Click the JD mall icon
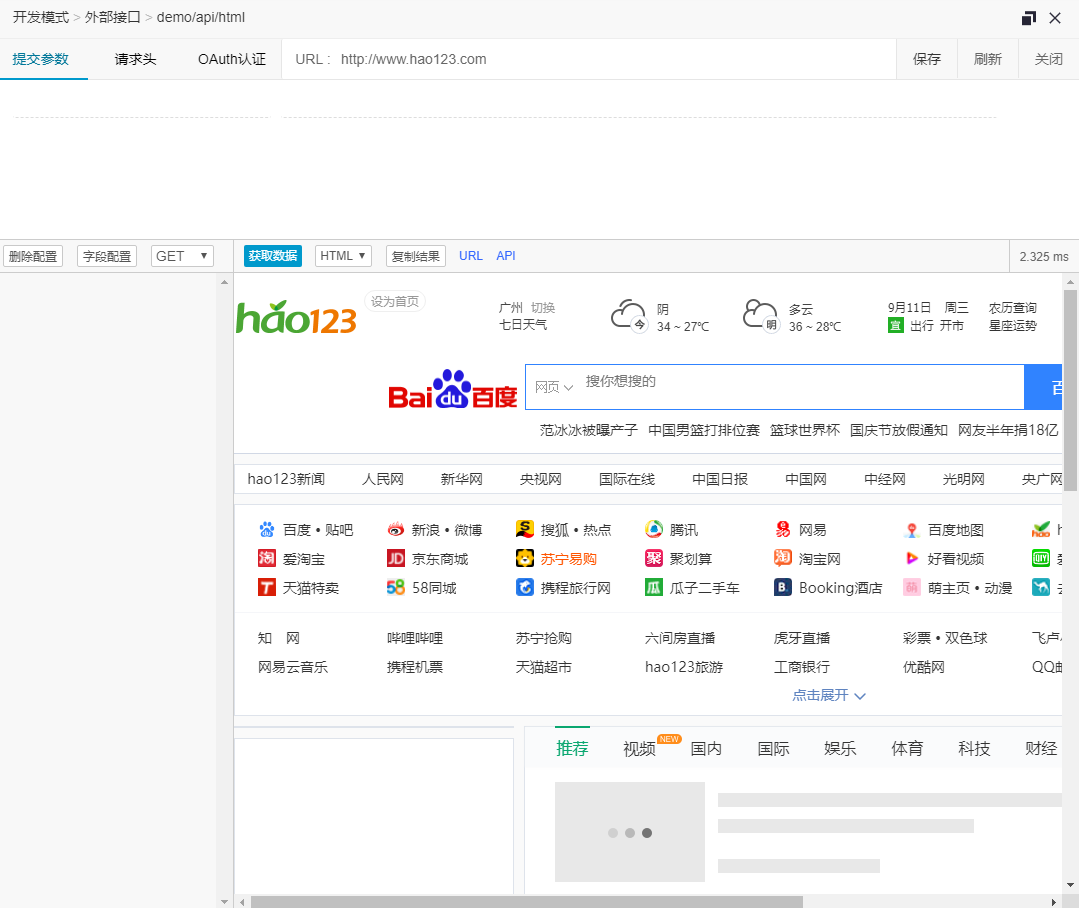 click(396, 558)
